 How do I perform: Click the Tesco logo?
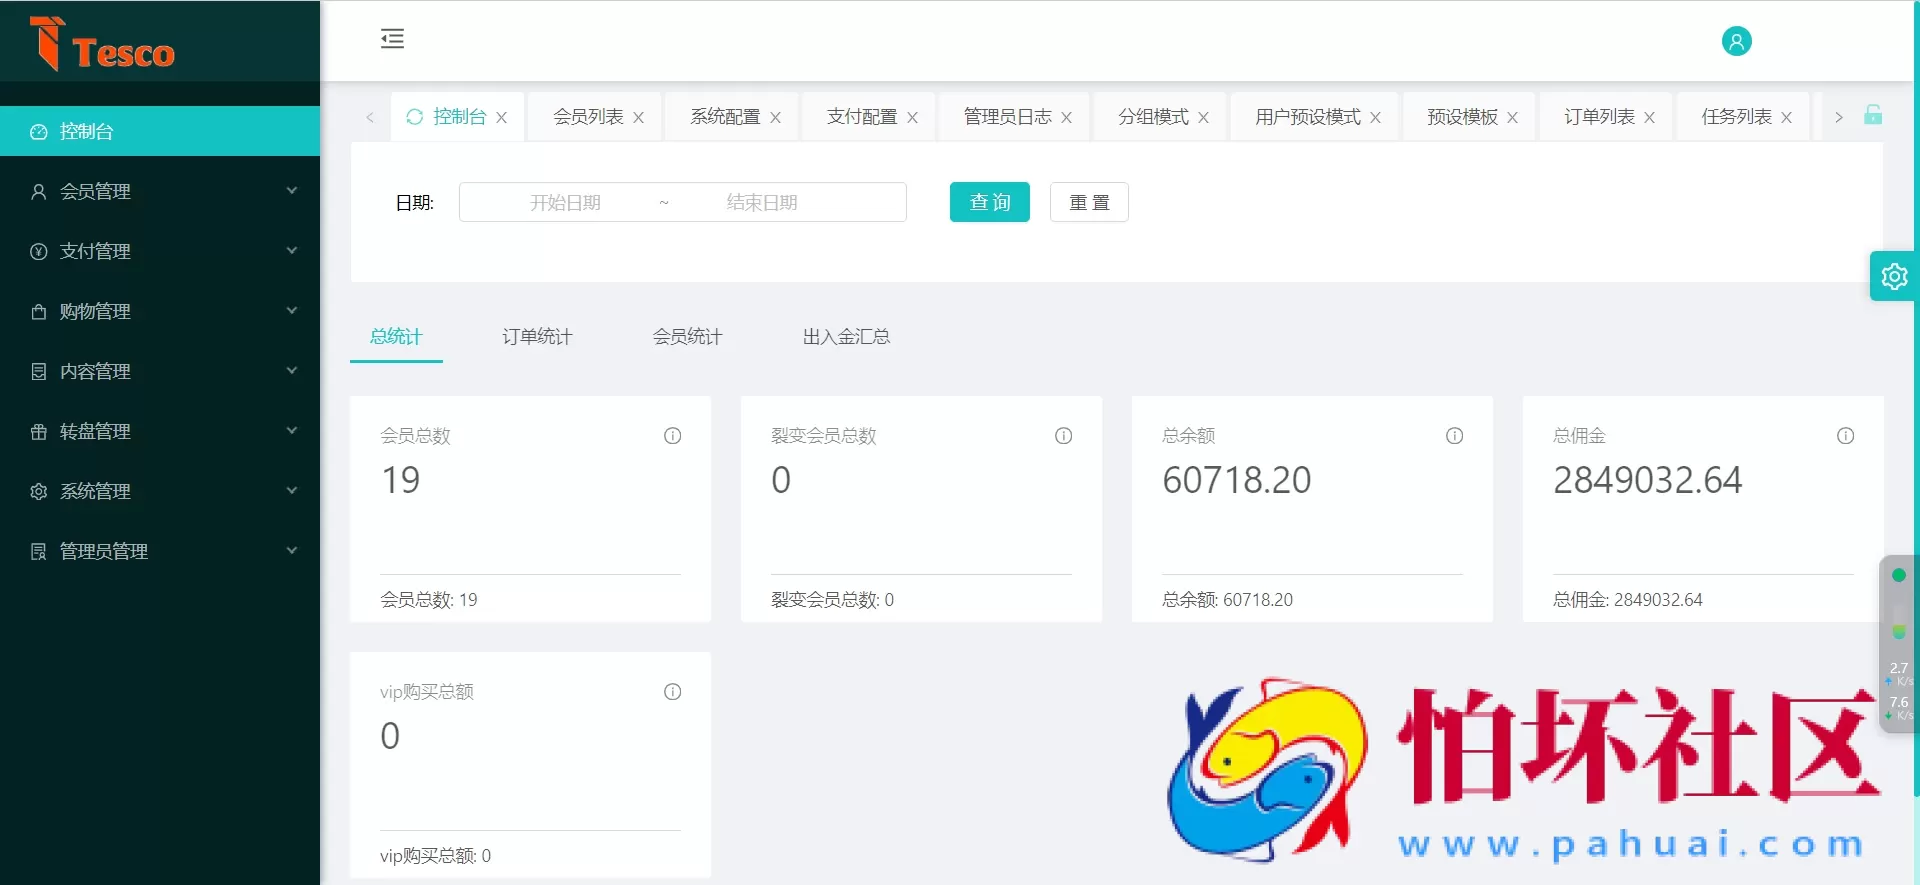click(102, 44)
